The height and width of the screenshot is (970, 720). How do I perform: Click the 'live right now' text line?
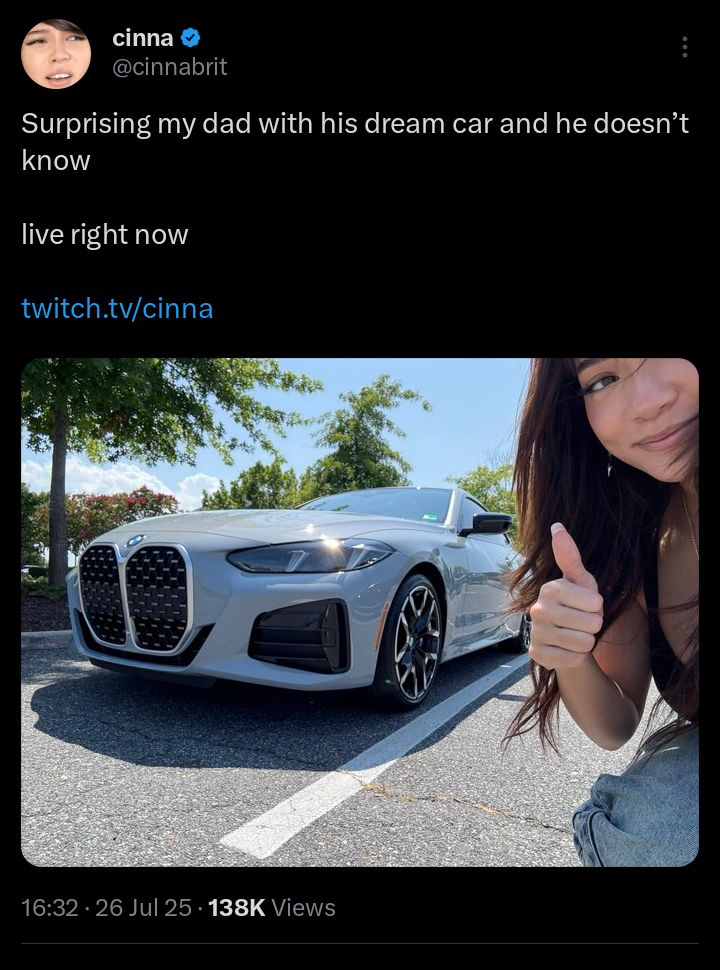coord(105,235)
